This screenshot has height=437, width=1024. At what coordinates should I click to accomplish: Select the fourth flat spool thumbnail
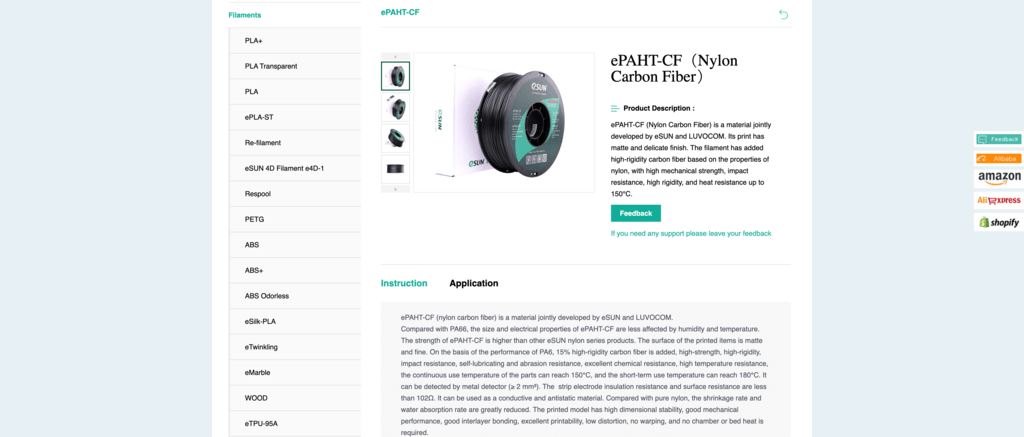(395, 169)
